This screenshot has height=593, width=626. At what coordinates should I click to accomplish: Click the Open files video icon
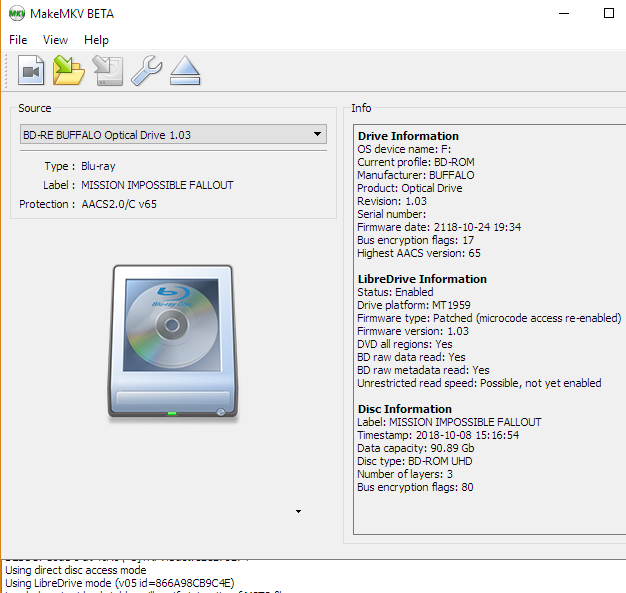pos(31,70)
